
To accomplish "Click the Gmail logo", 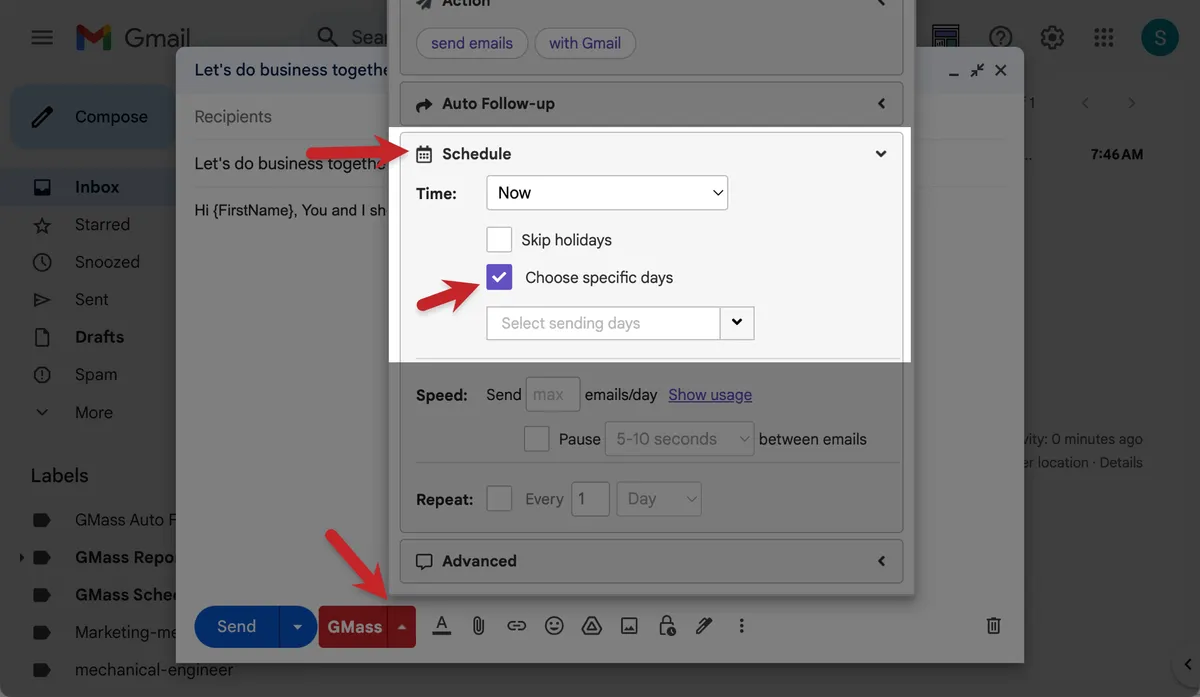I will (133, 38).
